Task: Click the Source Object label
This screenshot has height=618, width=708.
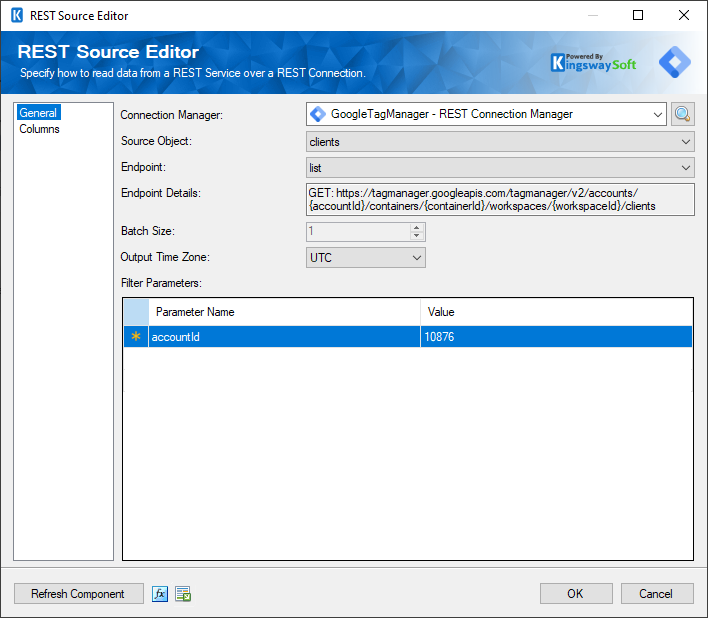Action: point(156,141)
